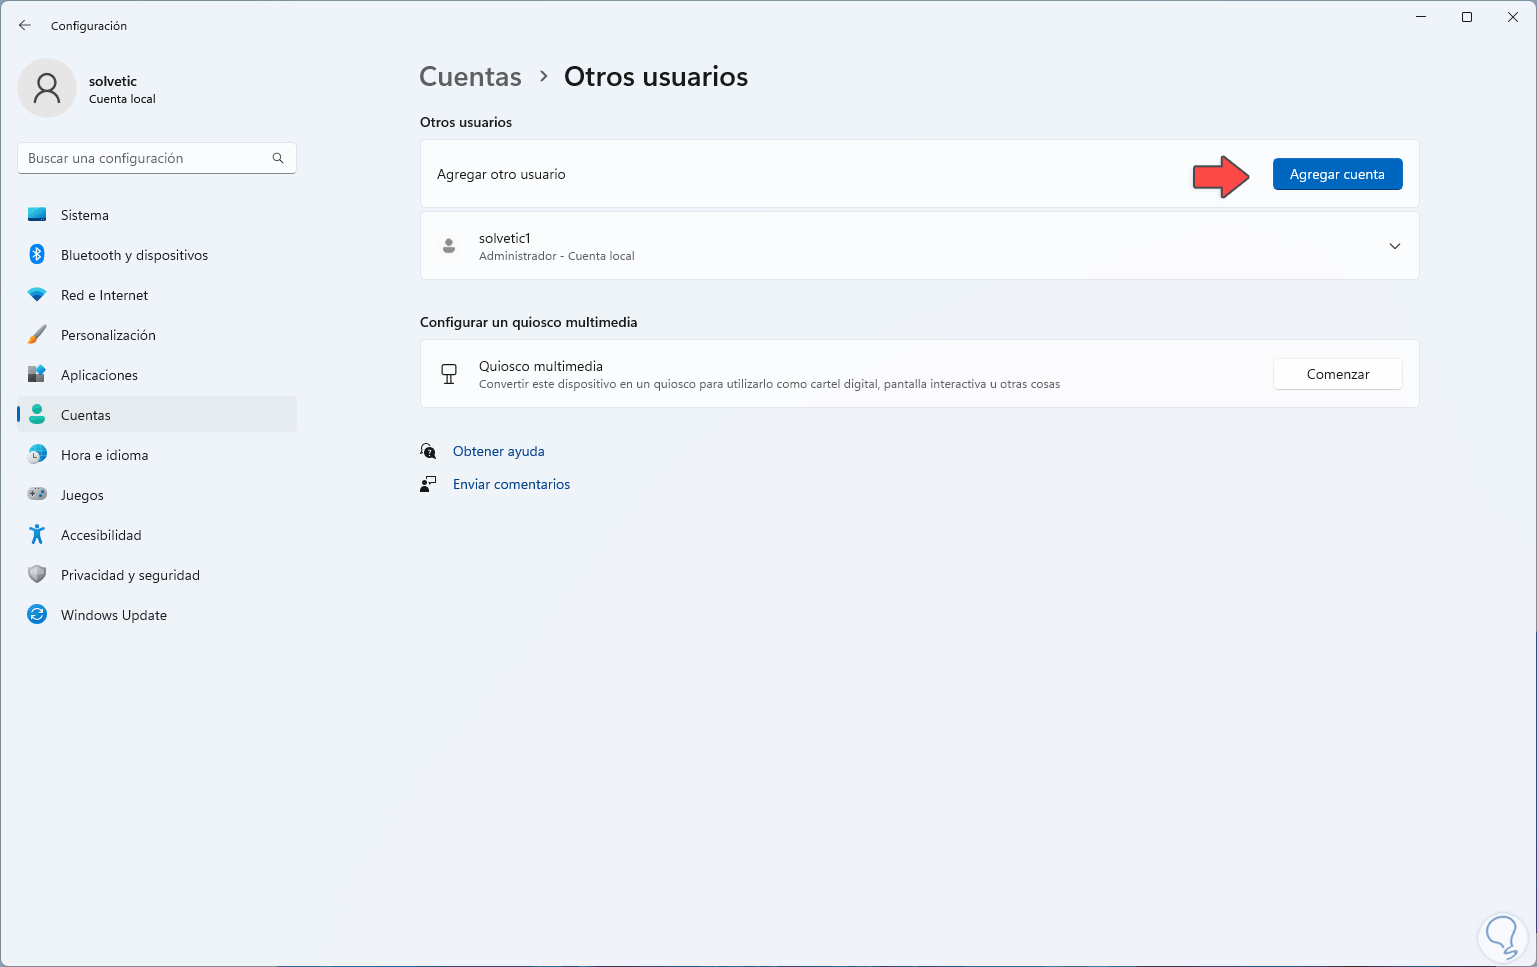Expand the solvetic1 account chevron
1537x967 pixels.
coord(1395,246)
